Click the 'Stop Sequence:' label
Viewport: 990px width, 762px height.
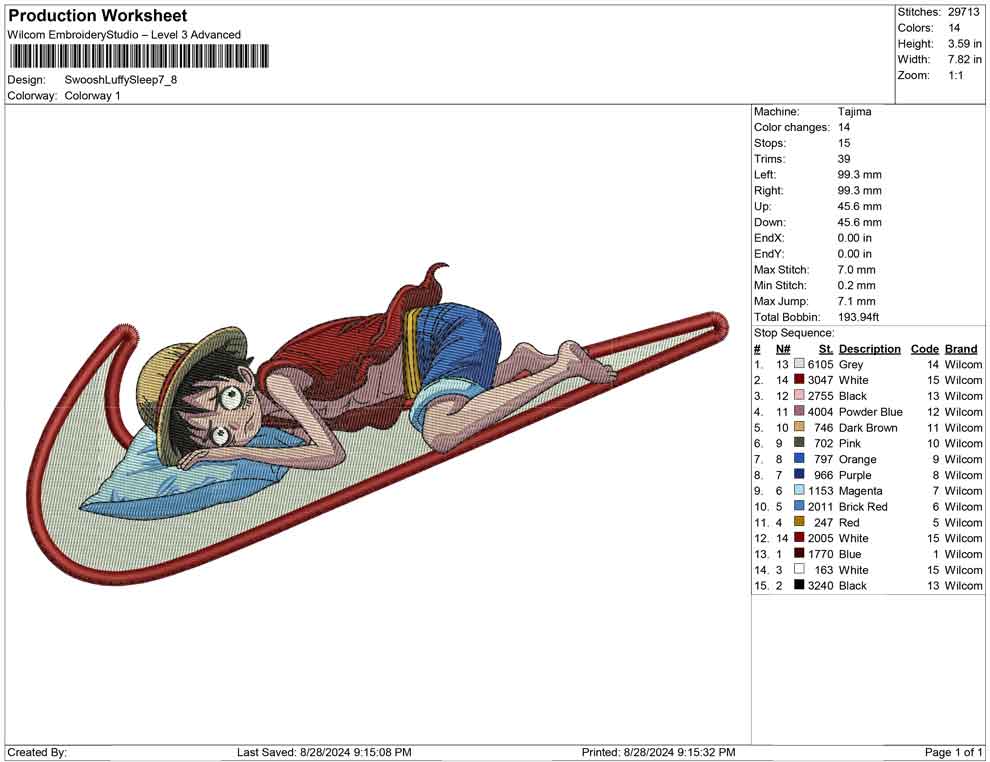click(794, 333)
